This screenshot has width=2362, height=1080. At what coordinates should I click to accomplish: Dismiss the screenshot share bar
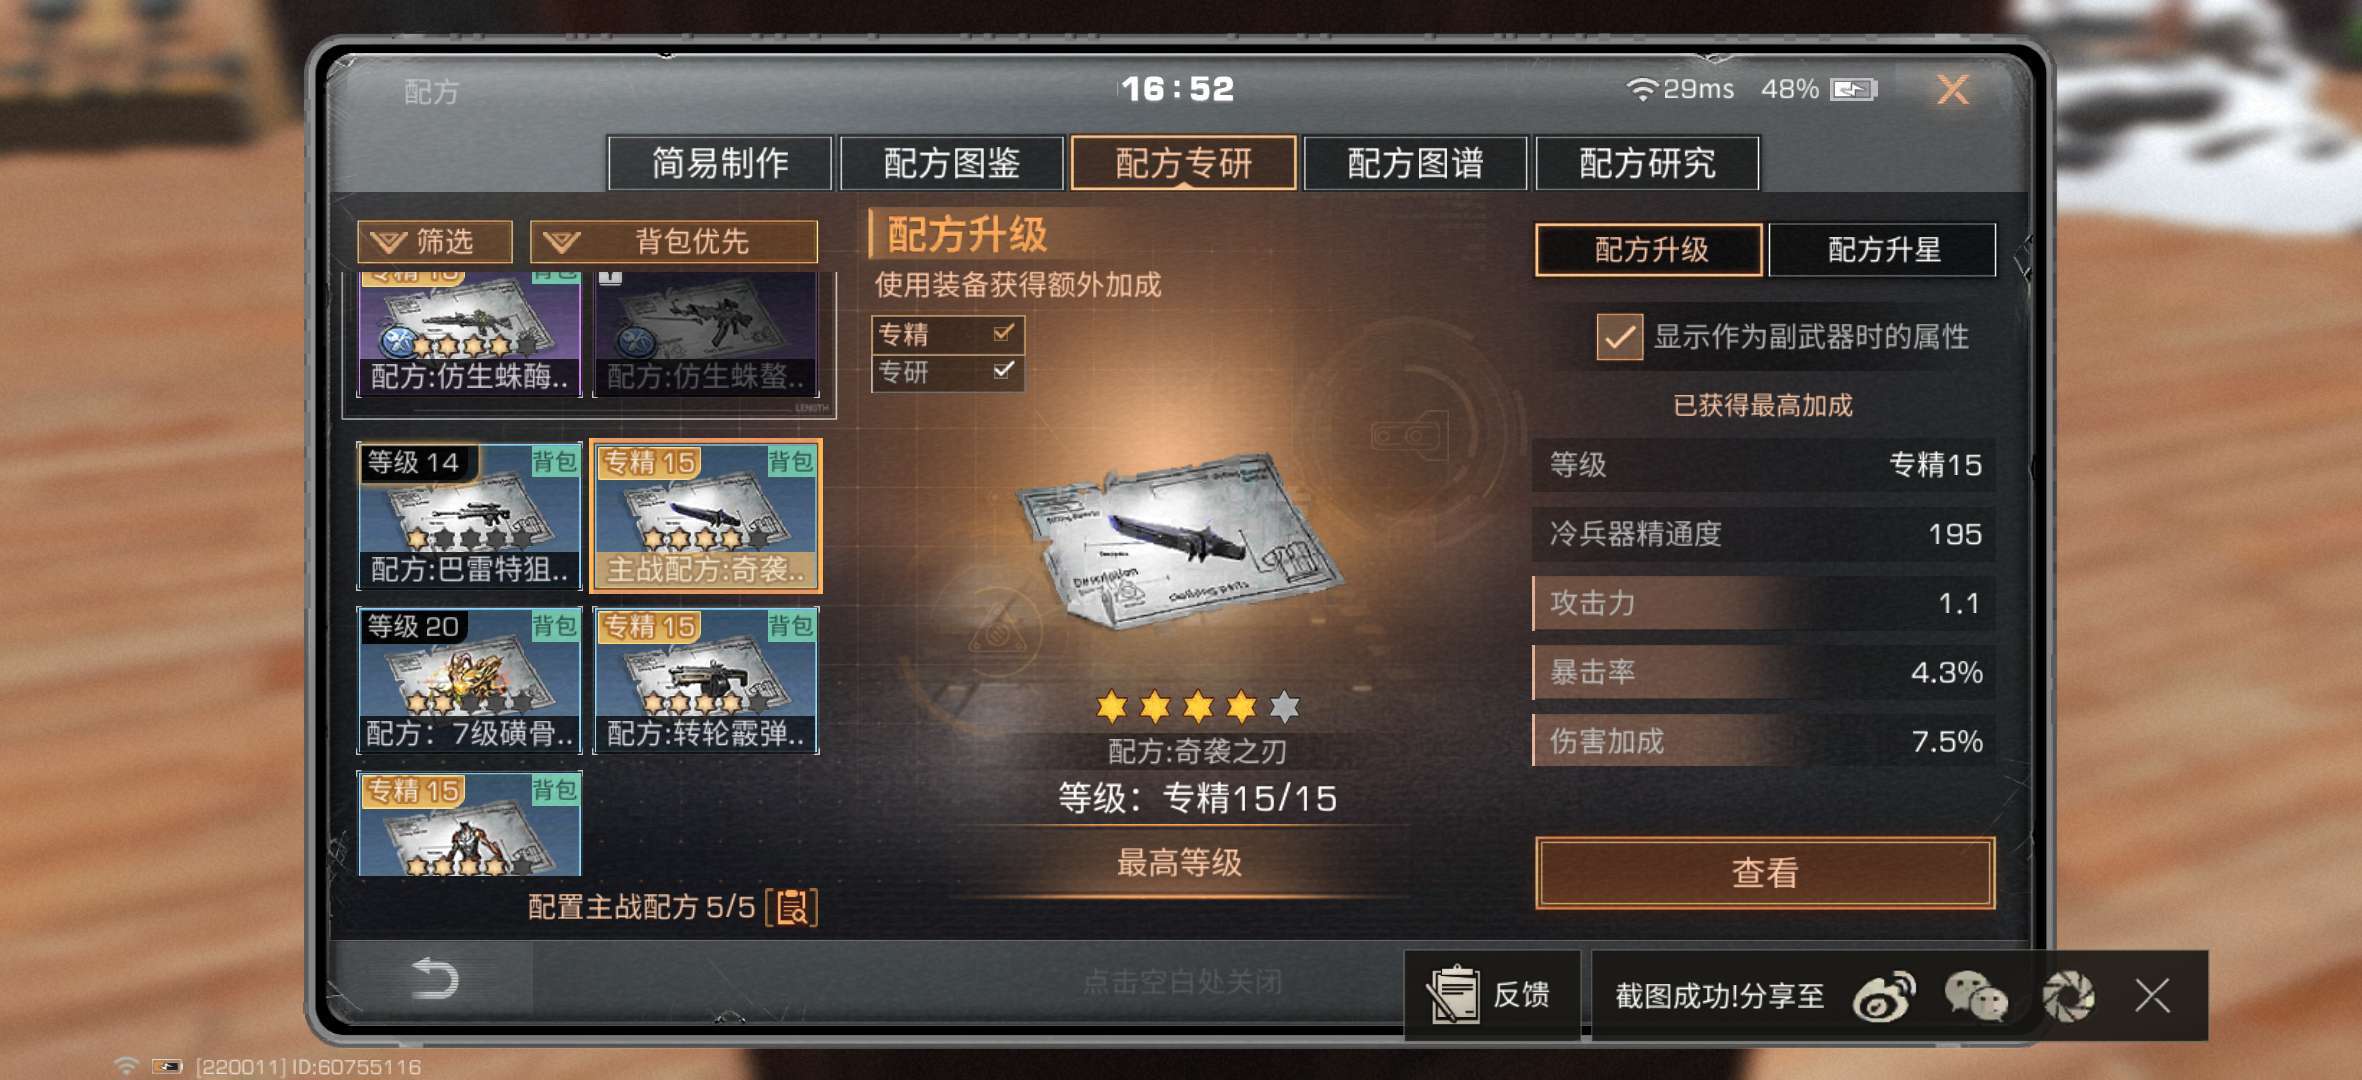(2152, 996)
